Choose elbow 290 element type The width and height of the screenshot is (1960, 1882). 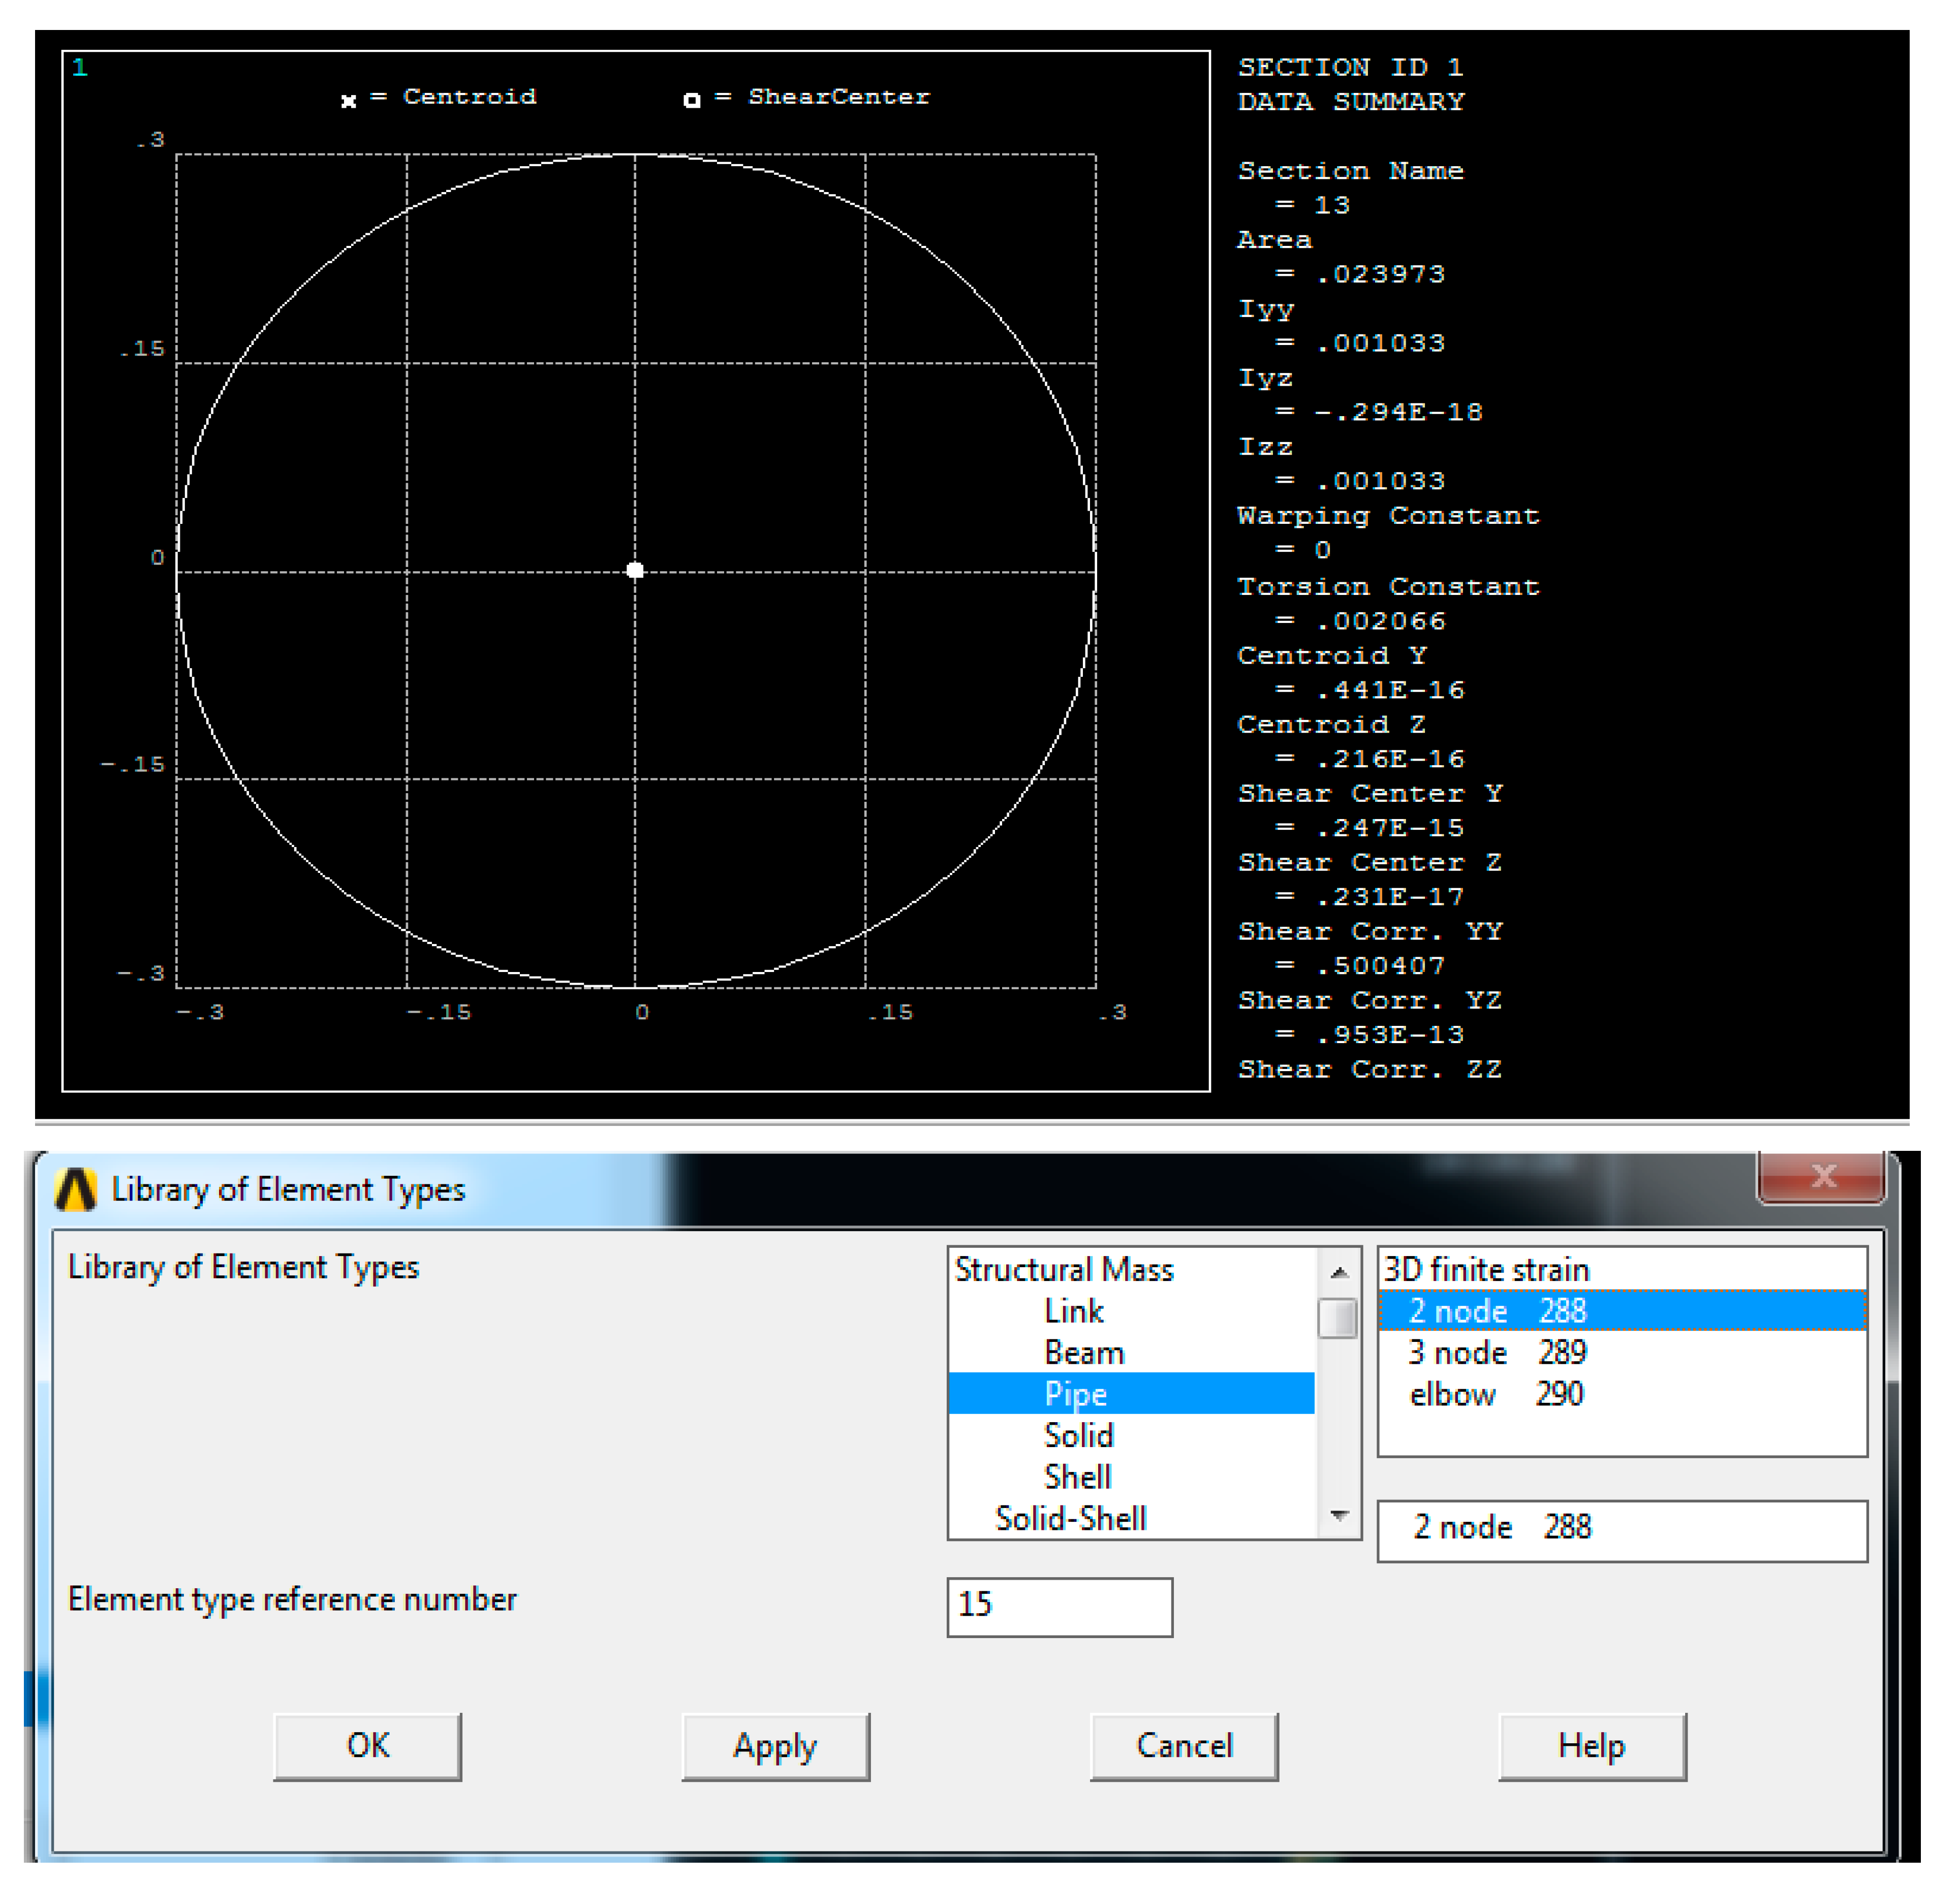point(1496,1394)
